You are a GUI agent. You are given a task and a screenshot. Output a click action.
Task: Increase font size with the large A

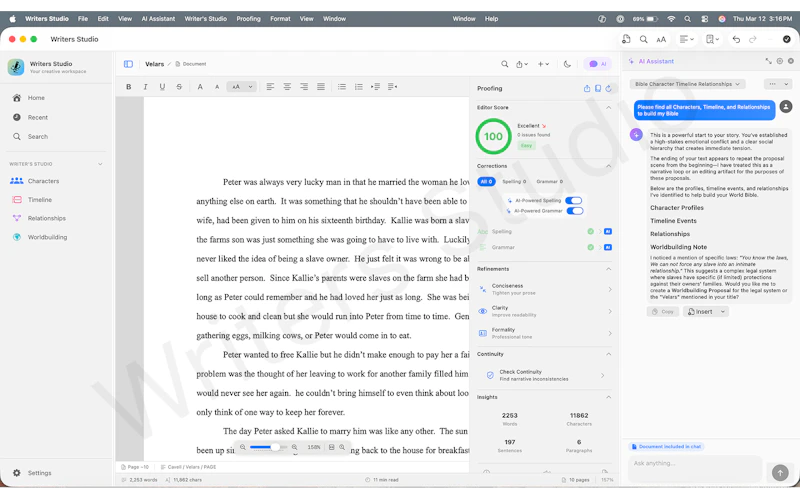coord(200,87)
